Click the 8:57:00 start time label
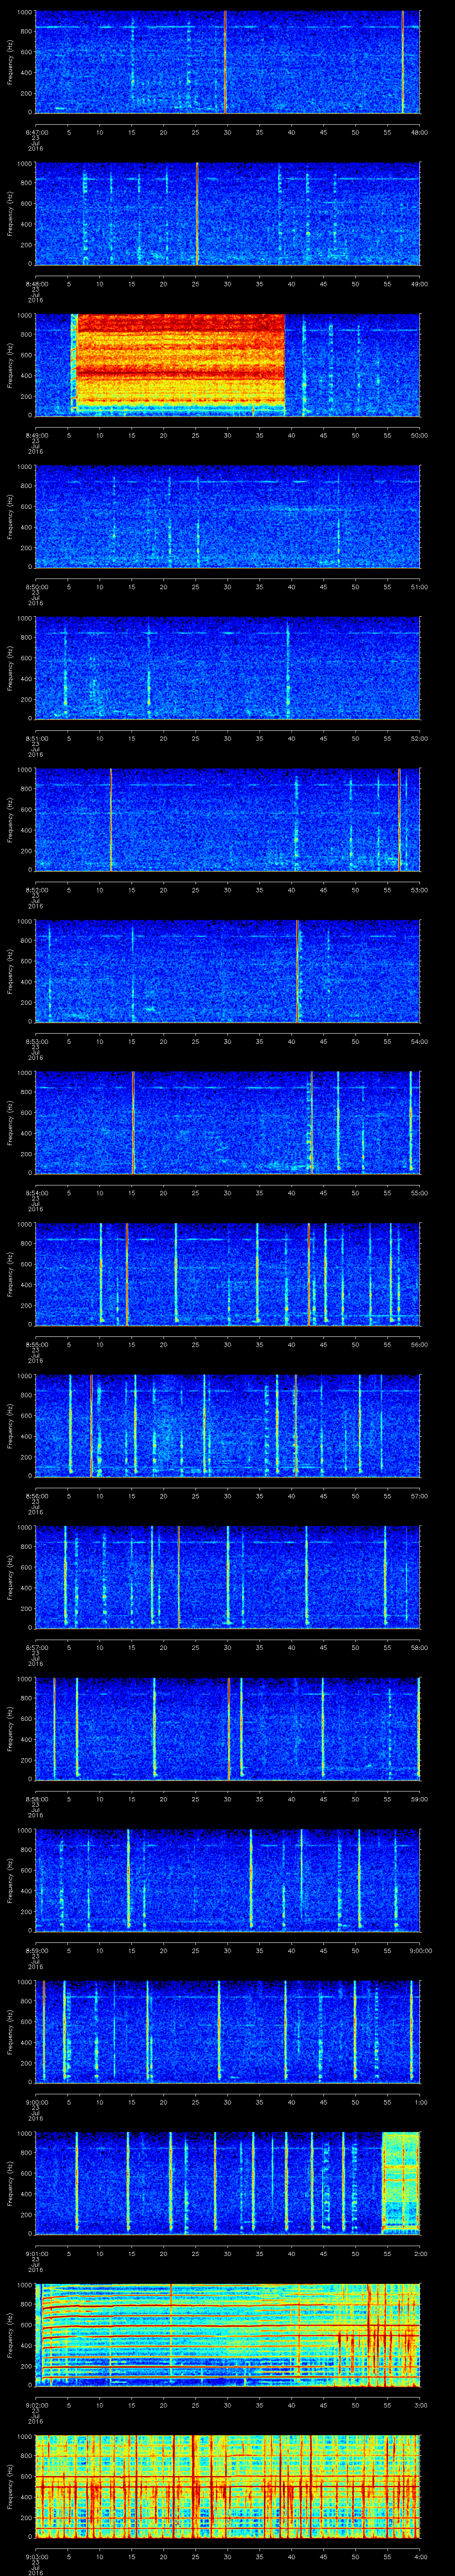 tap(36, 1647)
